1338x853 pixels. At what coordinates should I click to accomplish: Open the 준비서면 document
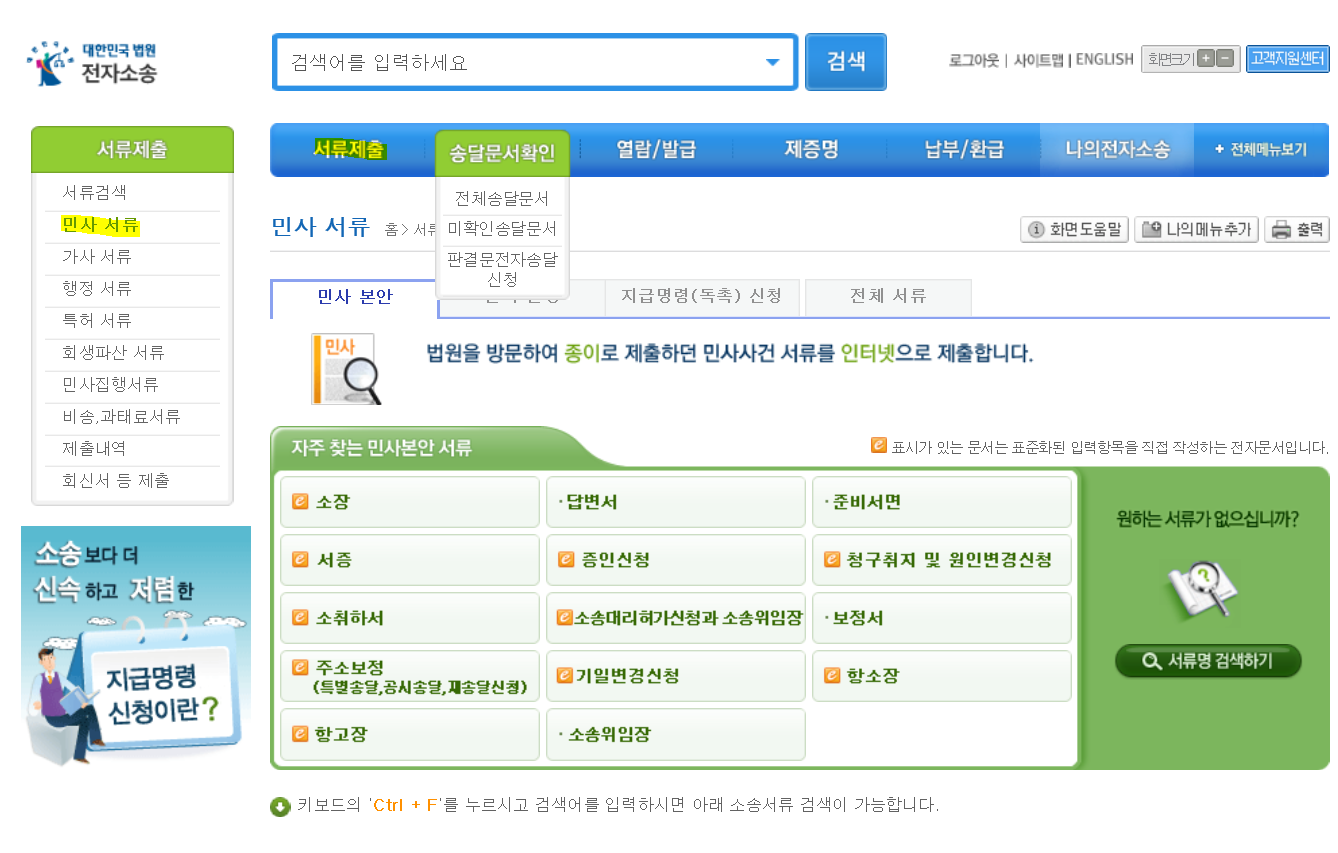click(942, 502)
